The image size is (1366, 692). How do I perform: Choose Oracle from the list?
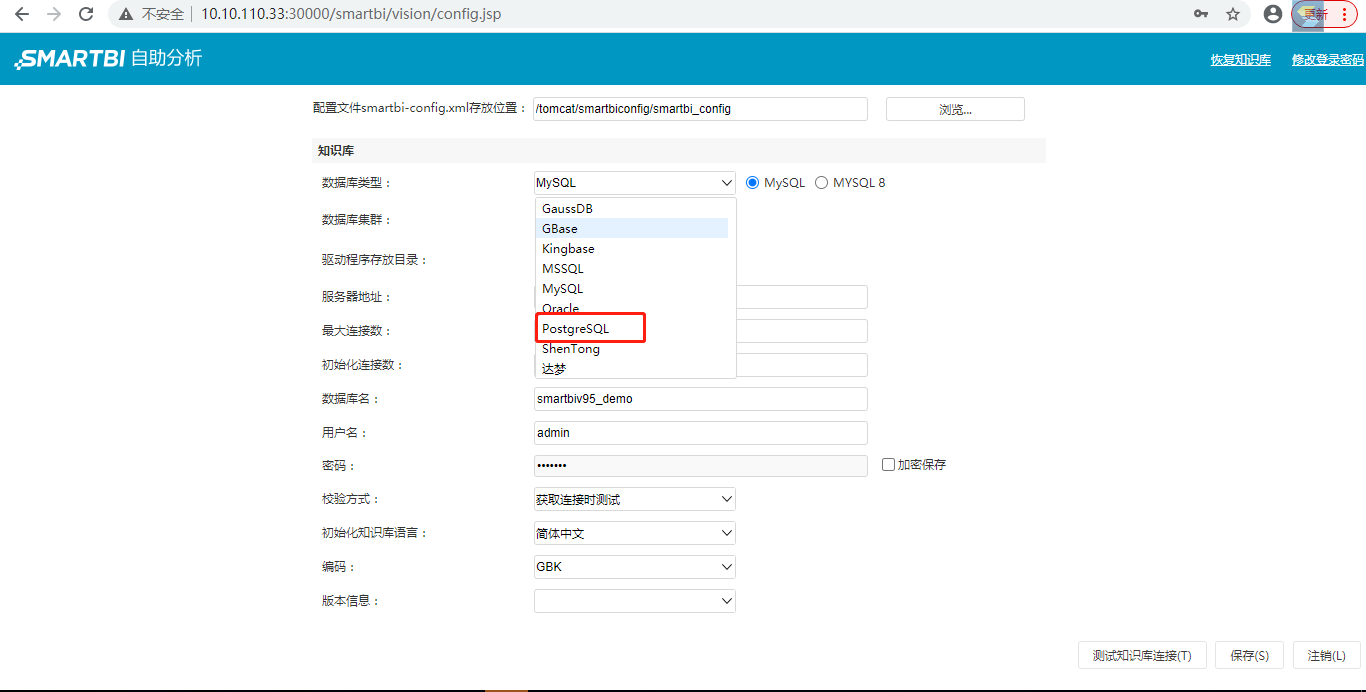(632, 308)
